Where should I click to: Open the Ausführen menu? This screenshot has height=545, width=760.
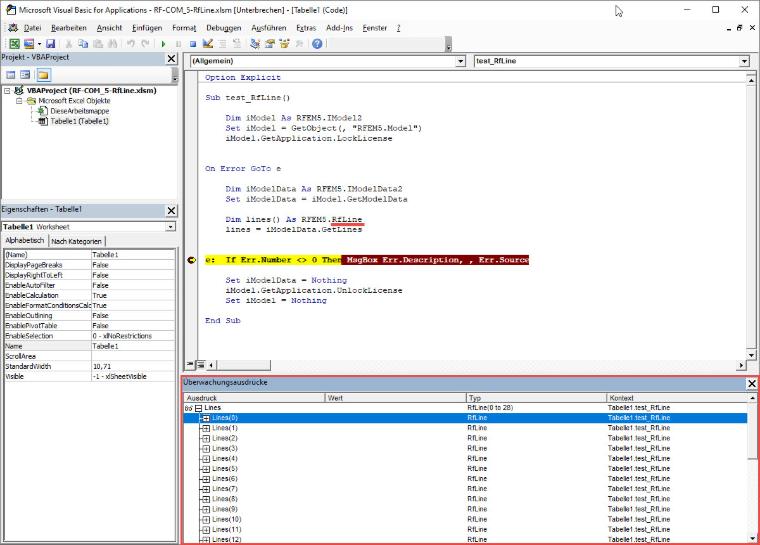point(269,28)
